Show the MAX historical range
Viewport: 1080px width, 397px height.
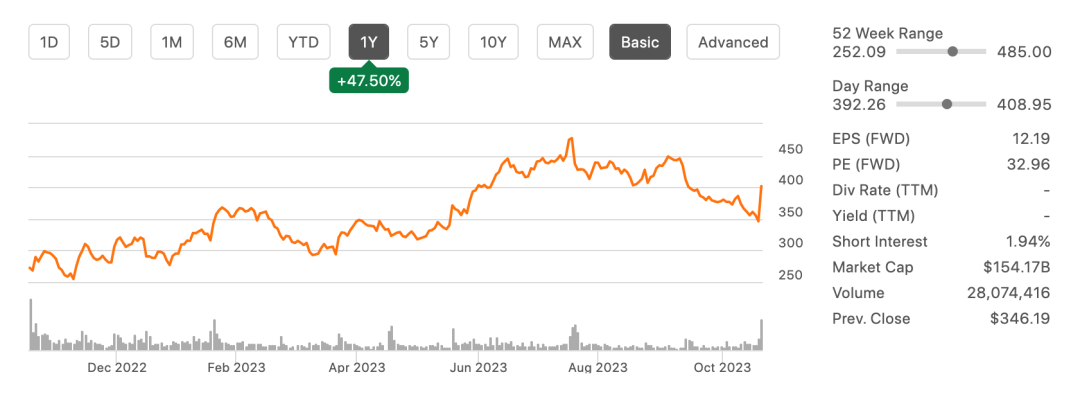565,42
